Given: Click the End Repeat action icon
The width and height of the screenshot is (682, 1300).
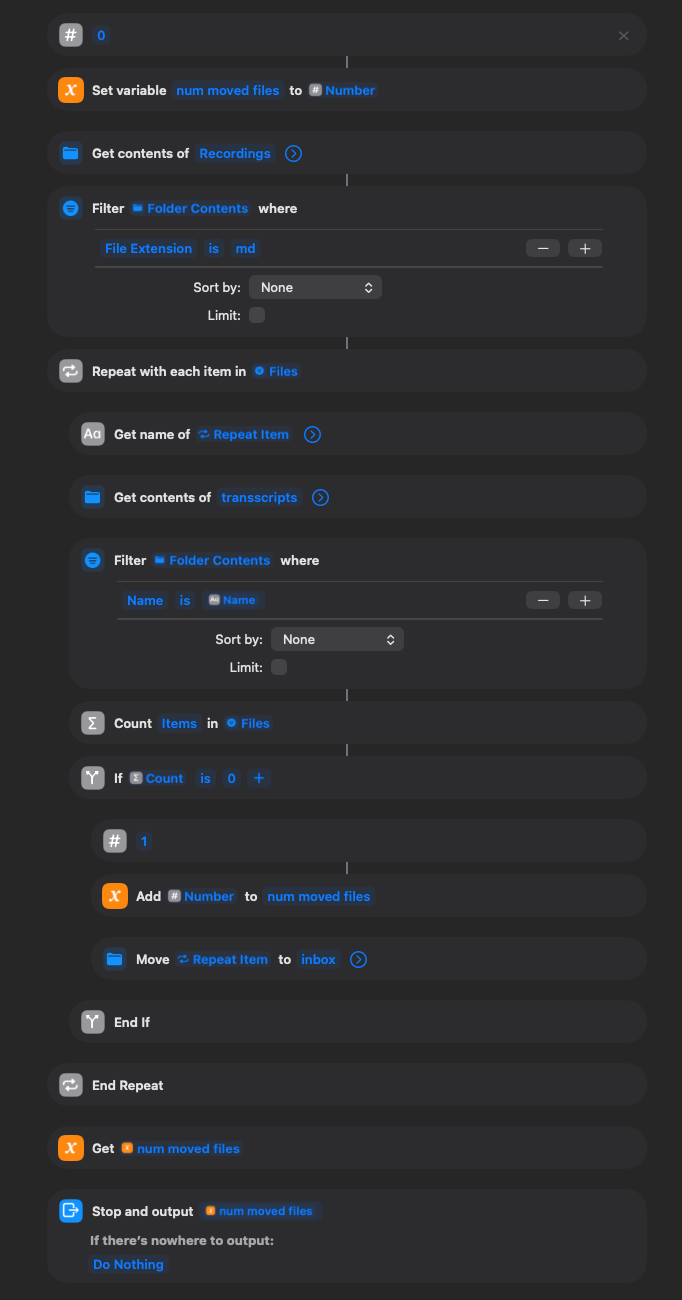Looking at the screenshot, I should pyautogui.click(x=70, y=1085).
